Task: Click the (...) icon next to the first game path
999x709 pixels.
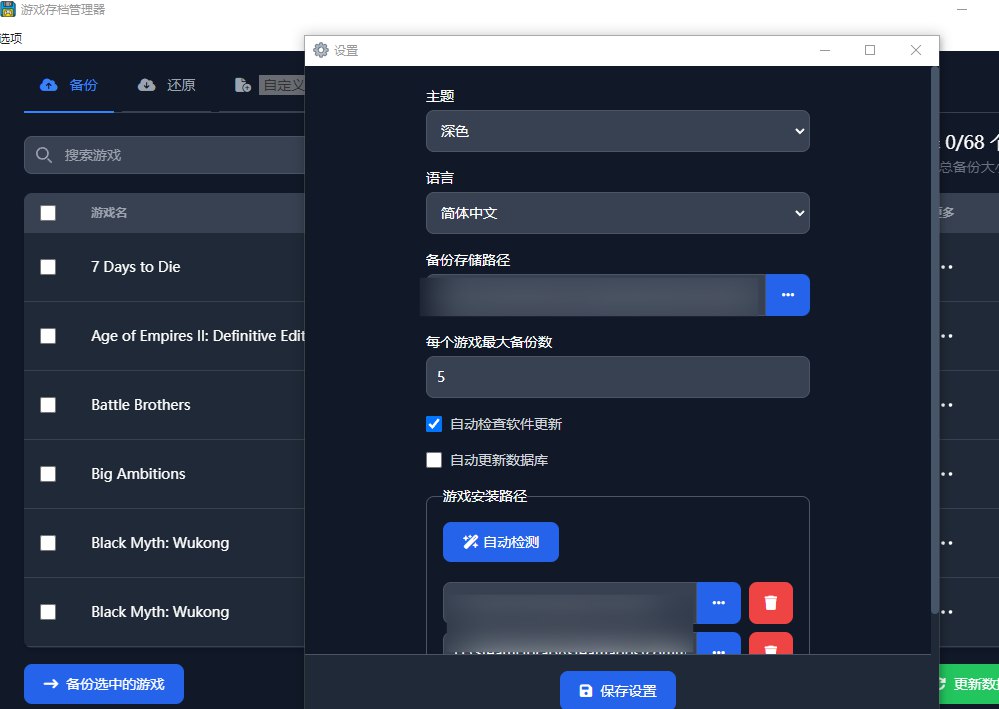Action: [717, 602]
